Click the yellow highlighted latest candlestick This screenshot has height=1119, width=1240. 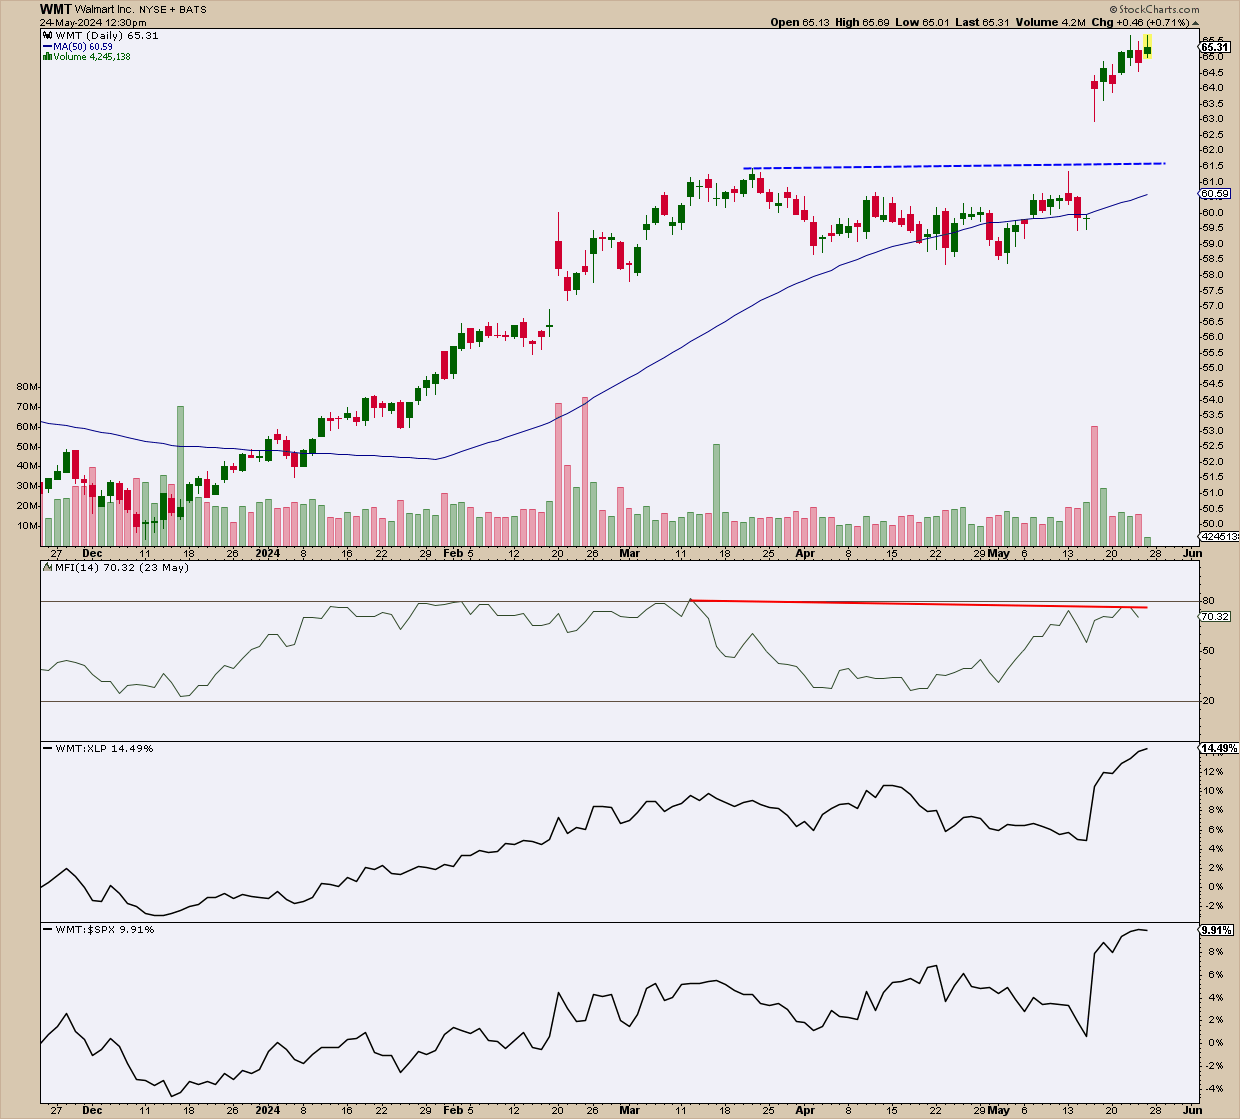1147,48
